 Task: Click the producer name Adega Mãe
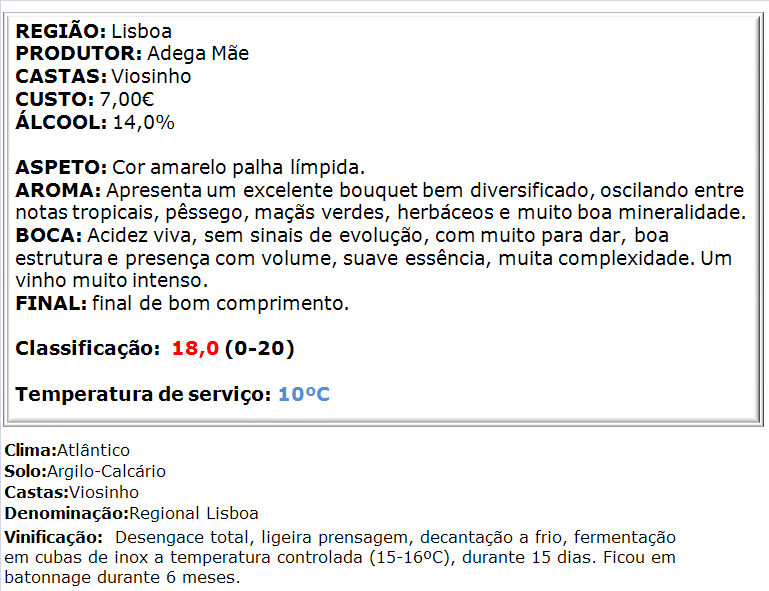coord(198,53)
